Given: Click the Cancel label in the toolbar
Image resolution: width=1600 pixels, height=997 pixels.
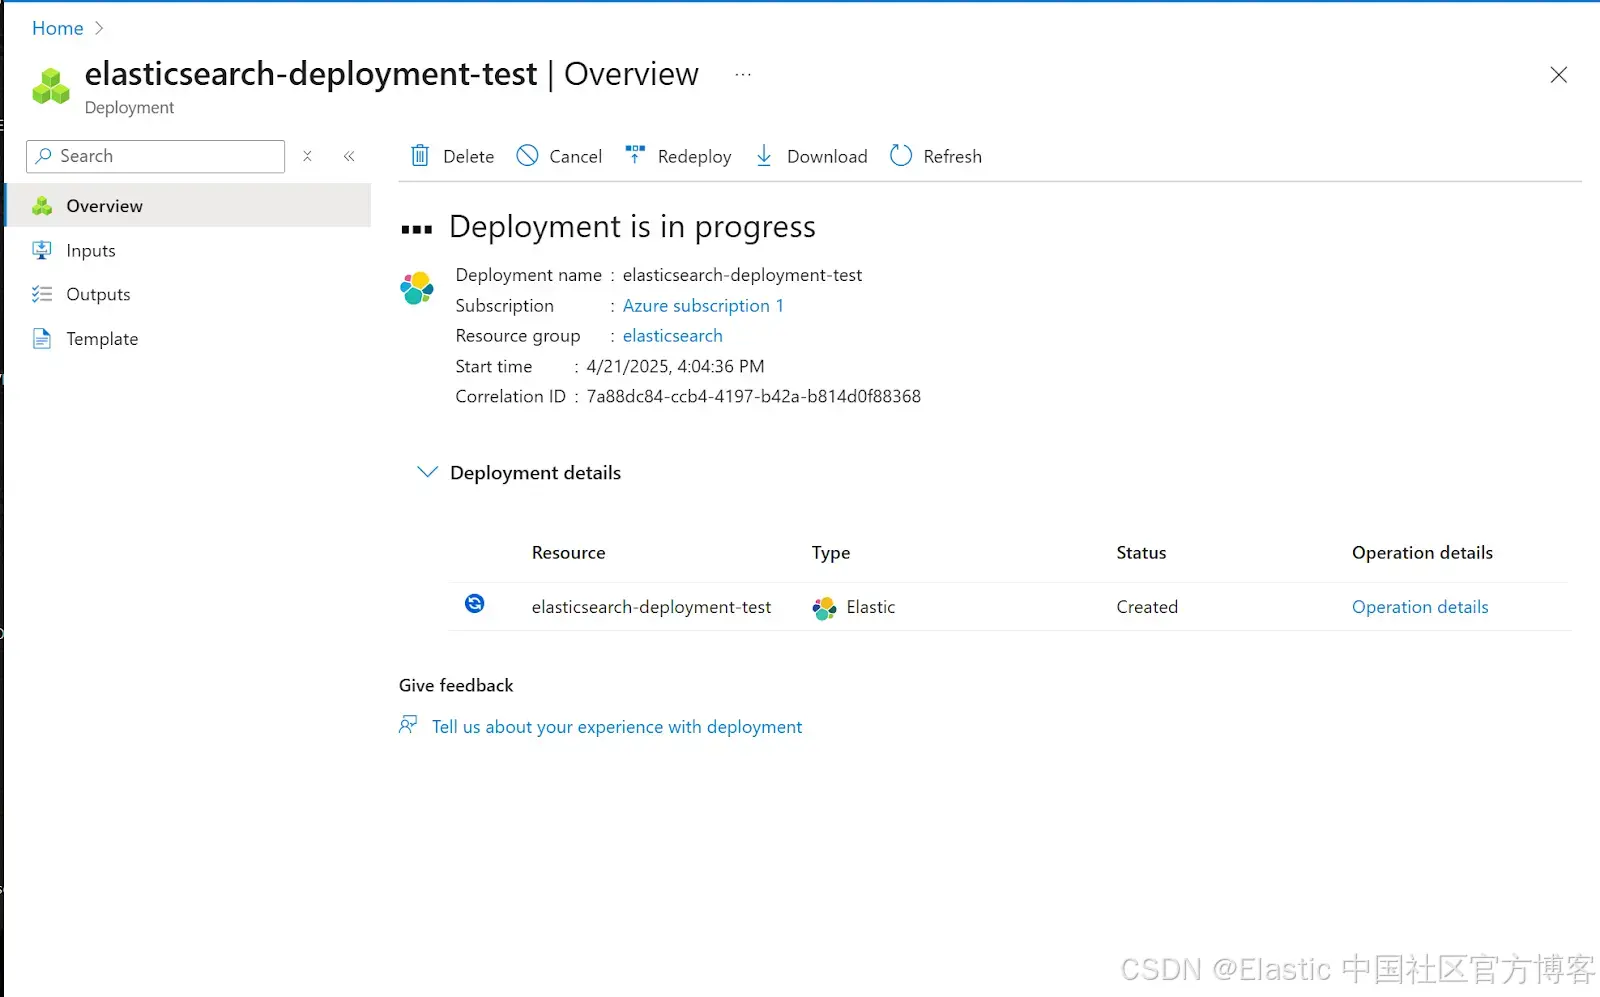Looking at the screenshot, I should tap(575, 156).
